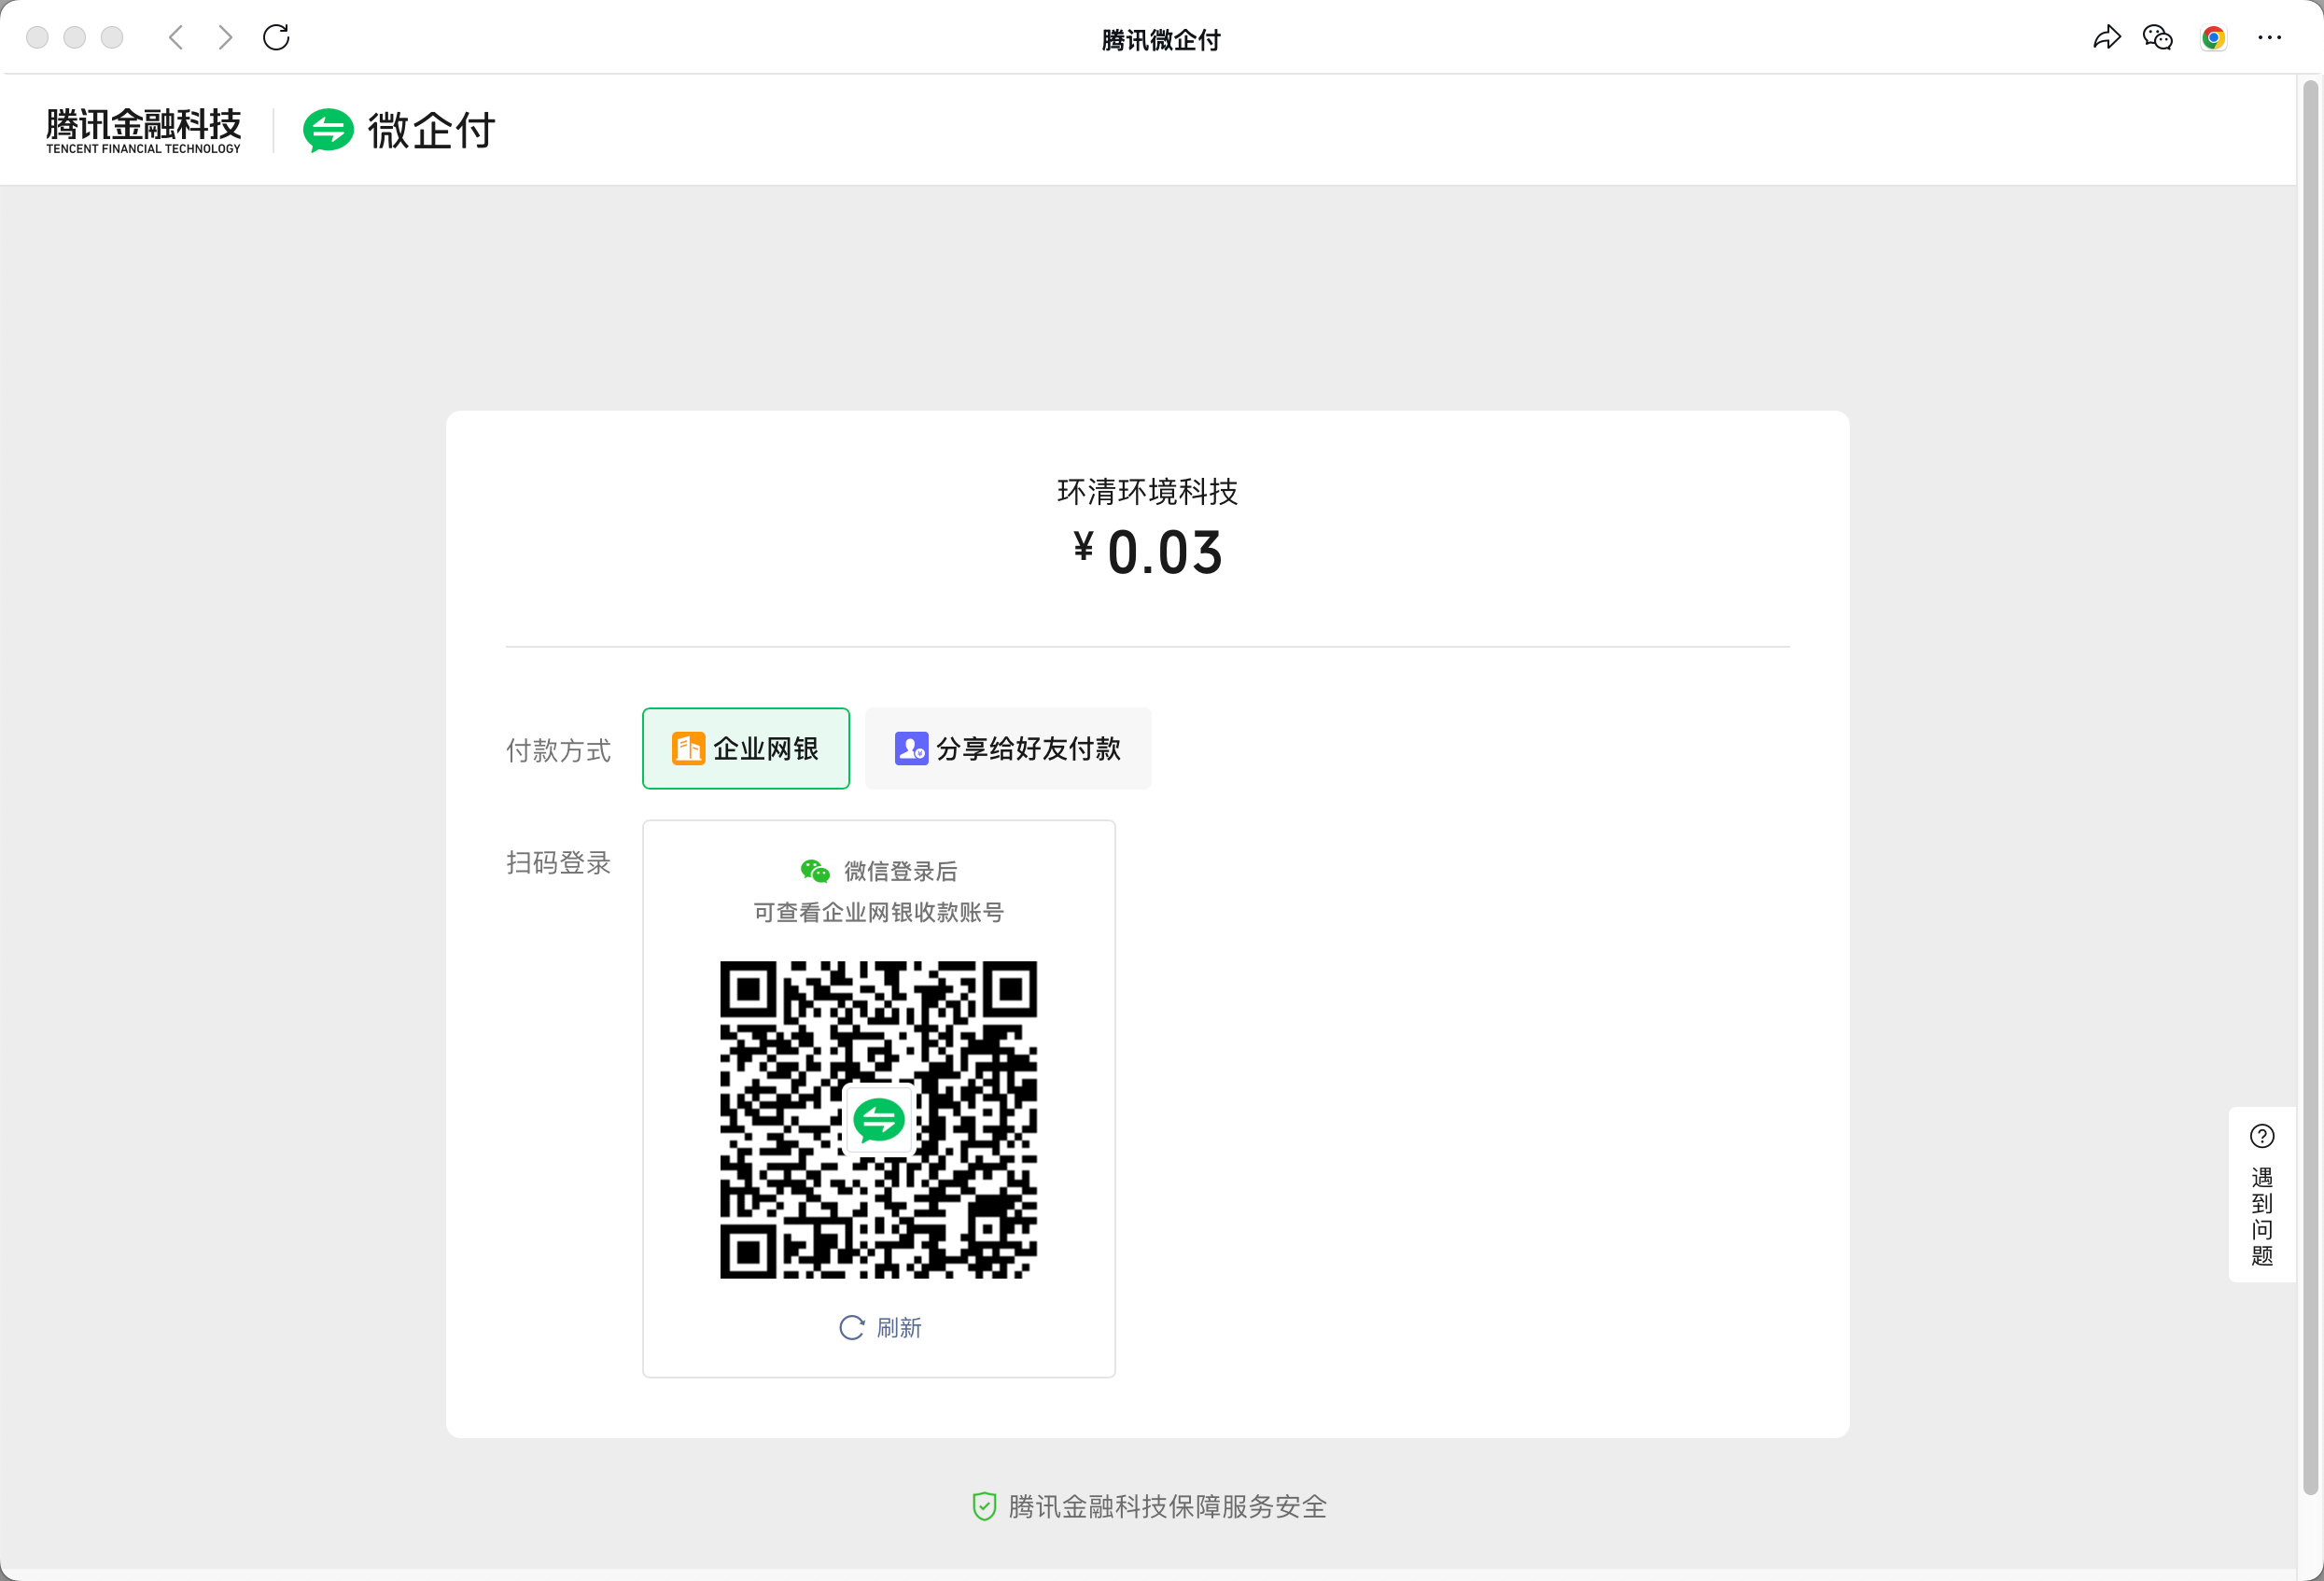Click the green logo inside QR code

point(879,1120)
